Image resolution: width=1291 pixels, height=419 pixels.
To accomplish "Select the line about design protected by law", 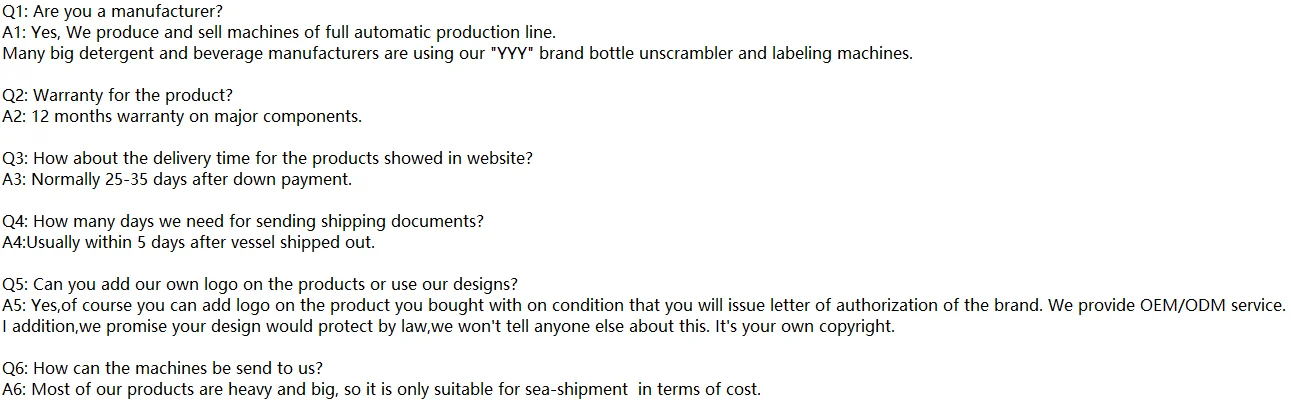I will [448, 327].
